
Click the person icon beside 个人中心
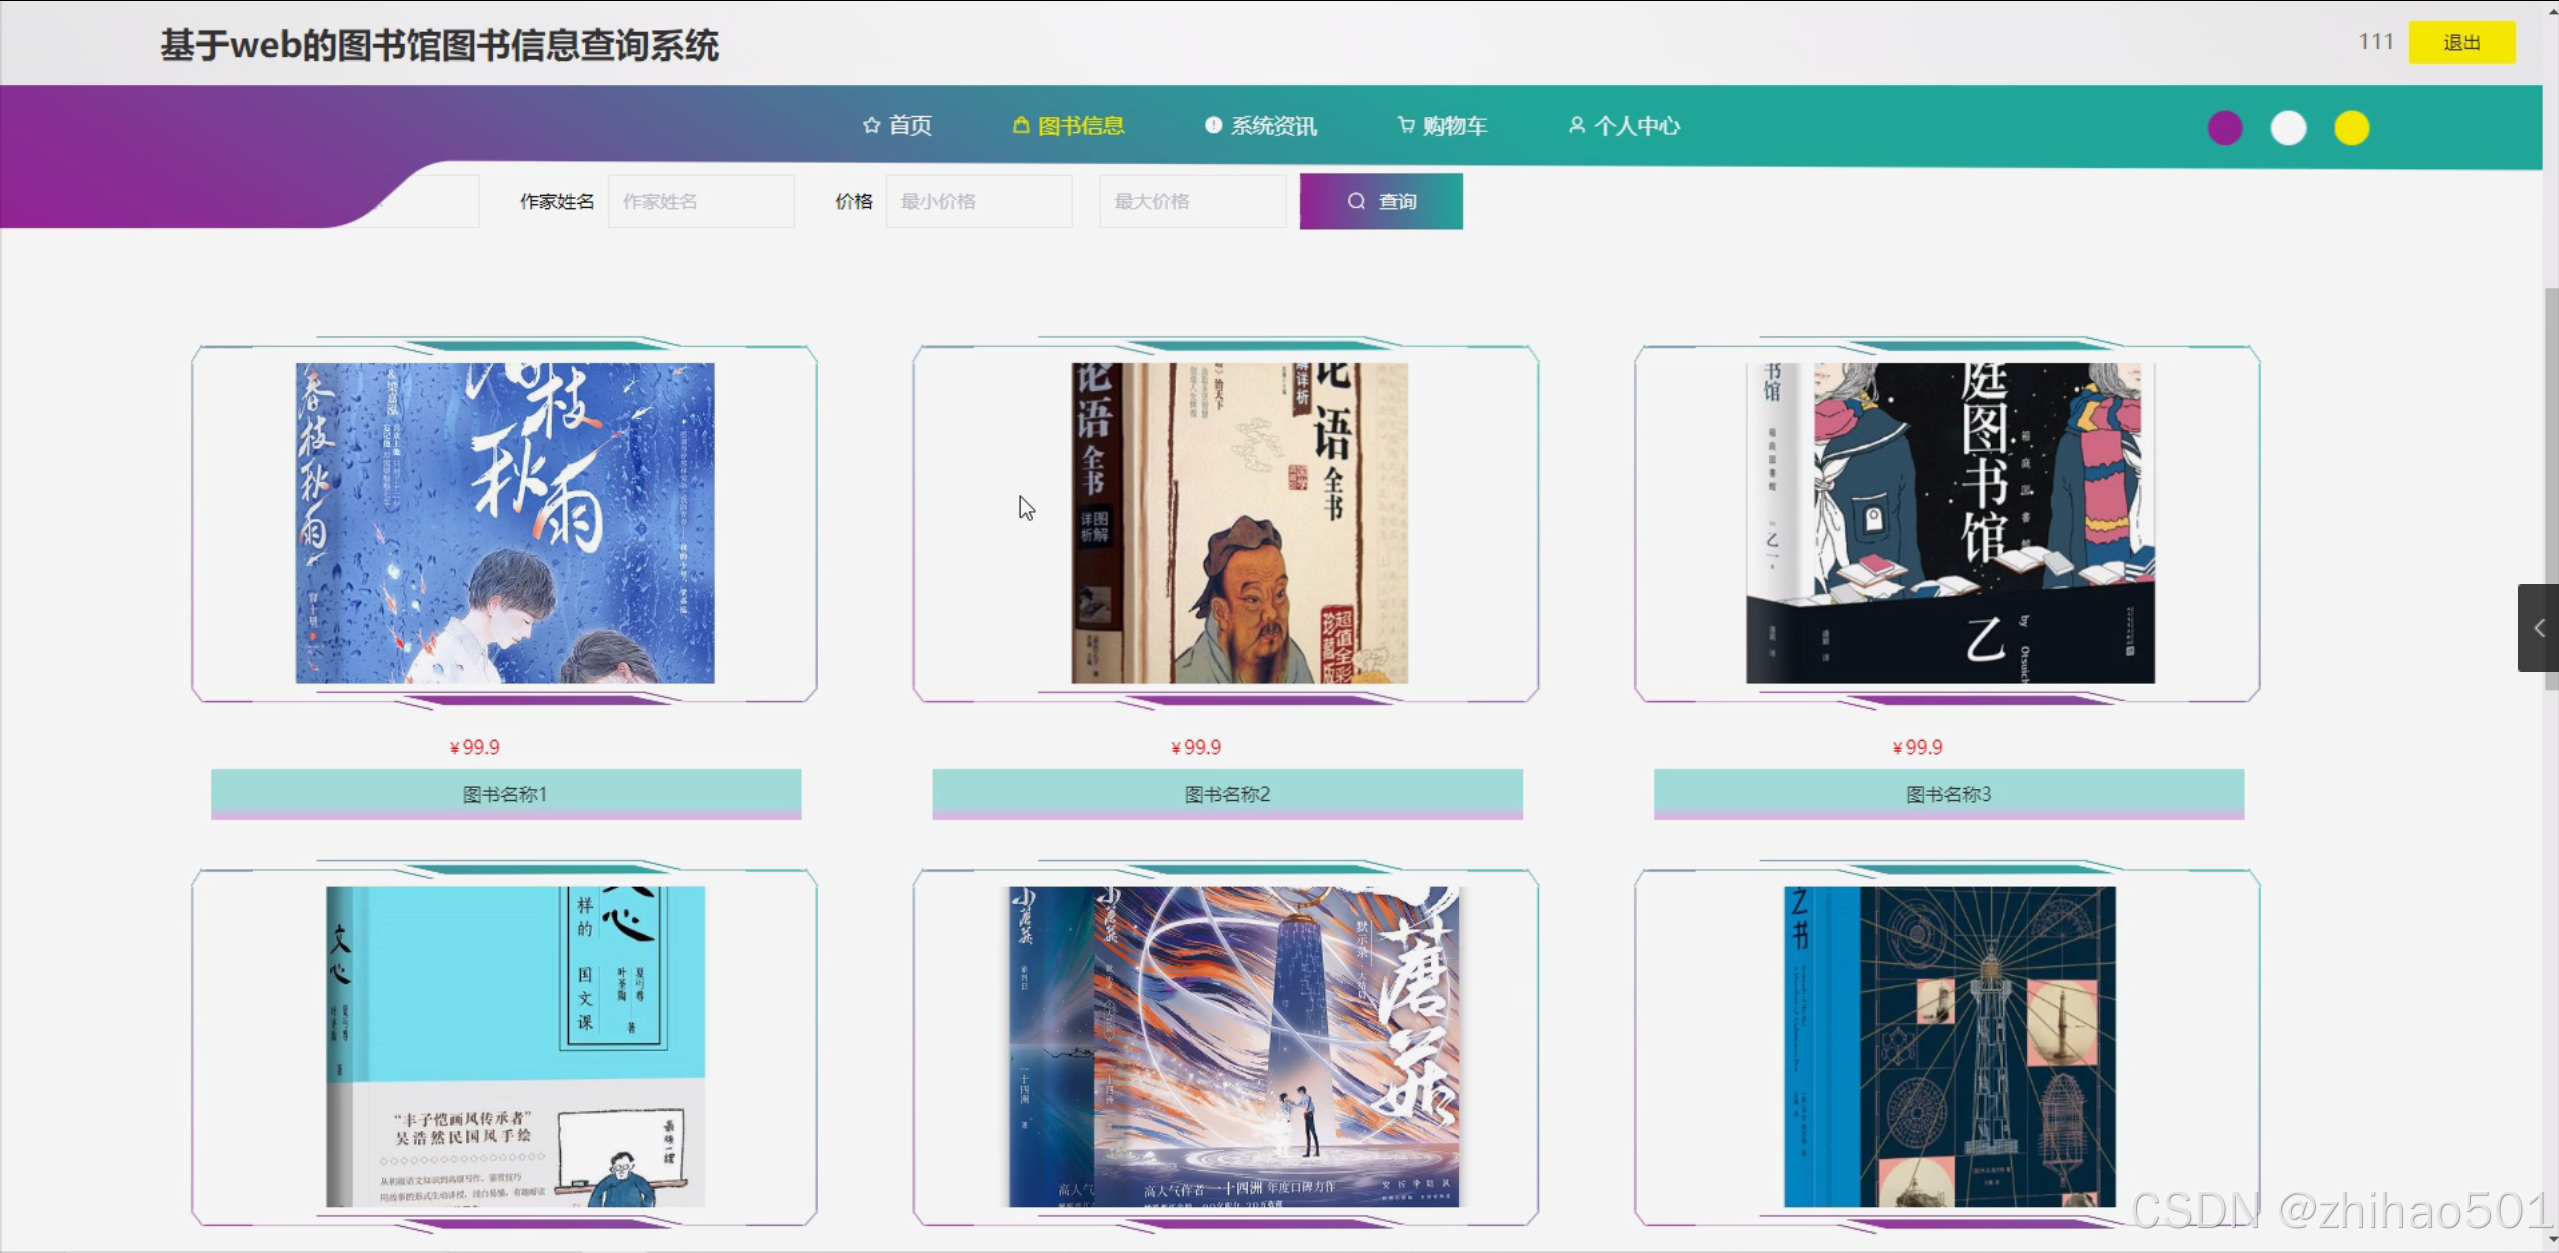(1577, 125)
